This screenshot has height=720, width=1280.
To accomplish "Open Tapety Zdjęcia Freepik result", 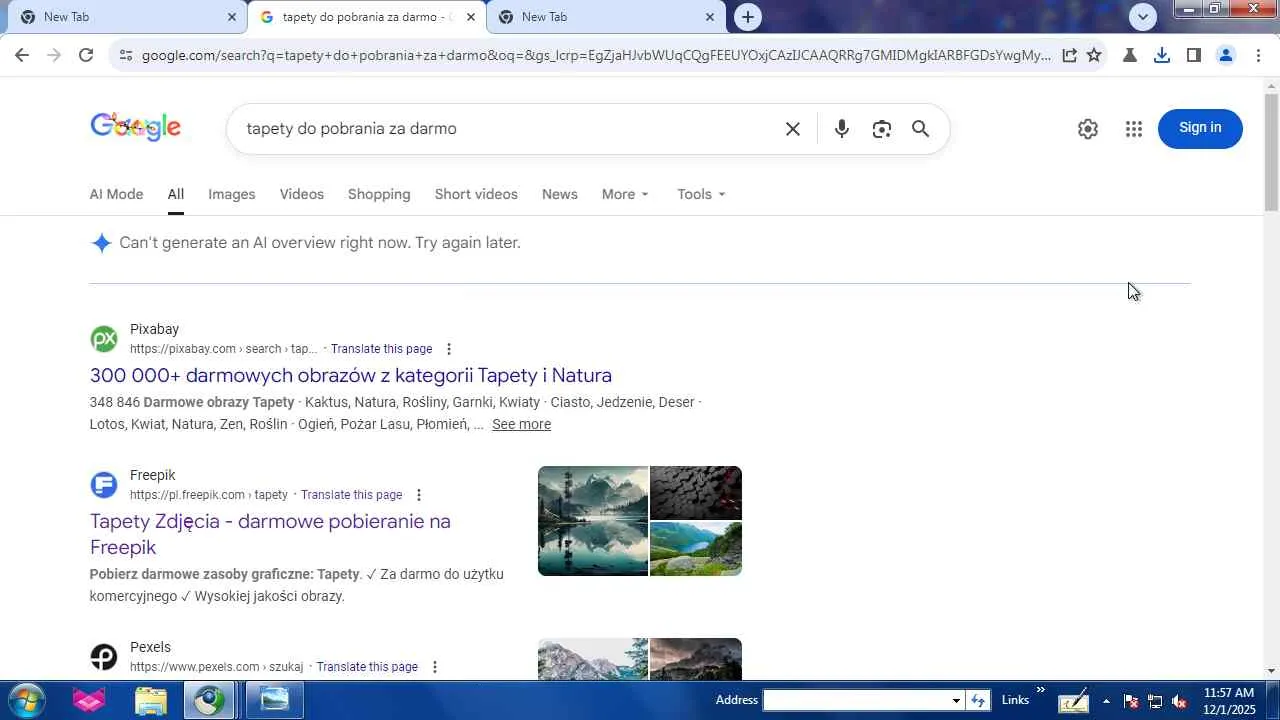I will pos(270,534).
